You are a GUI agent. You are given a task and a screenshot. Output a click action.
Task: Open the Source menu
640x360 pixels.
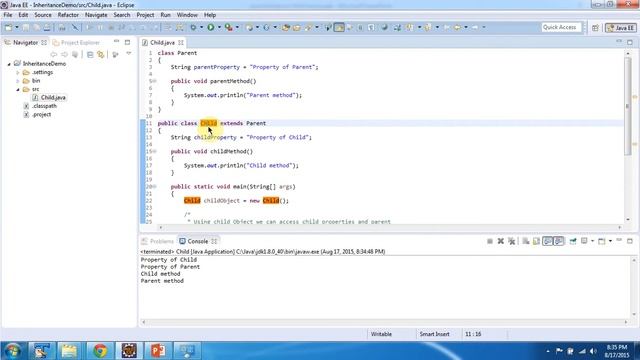click(43, 15)
